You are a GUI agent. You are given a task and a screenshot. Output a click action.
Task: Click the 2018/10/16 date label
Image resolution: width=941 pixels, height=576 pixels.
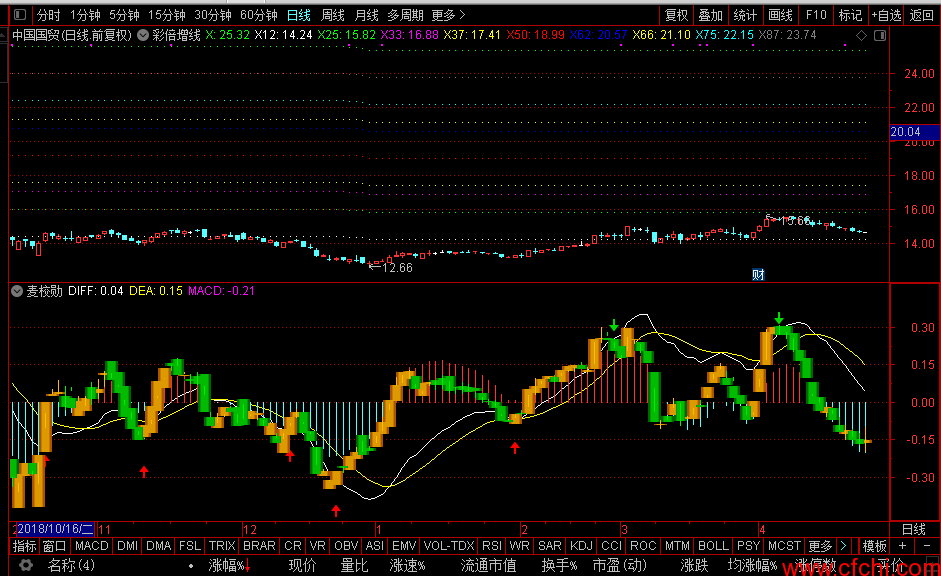[x=55, y=529]
